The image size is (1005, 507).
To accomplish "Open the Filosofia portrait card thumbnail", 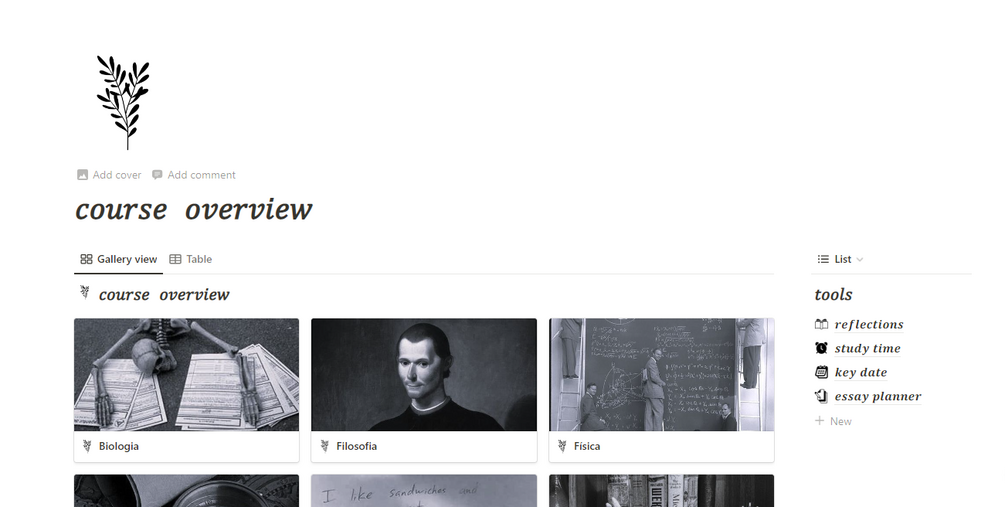I will [x=424, y=374].
